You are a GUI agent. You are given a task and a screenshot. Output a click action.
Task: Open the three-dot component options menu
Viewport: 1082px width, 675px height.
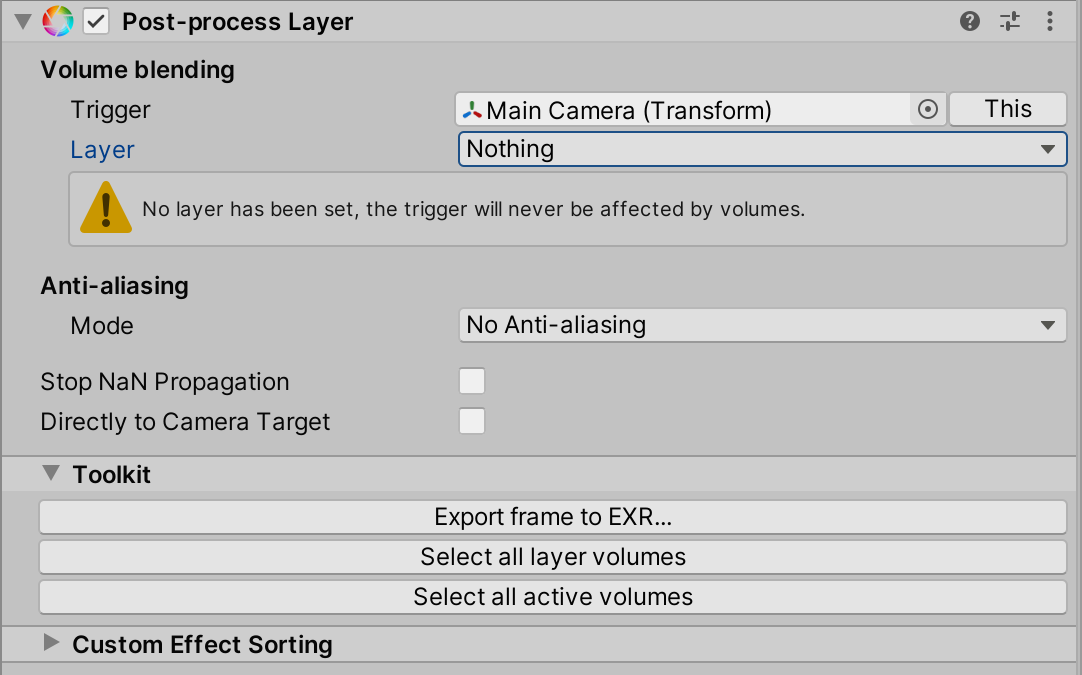point(1050,21)
